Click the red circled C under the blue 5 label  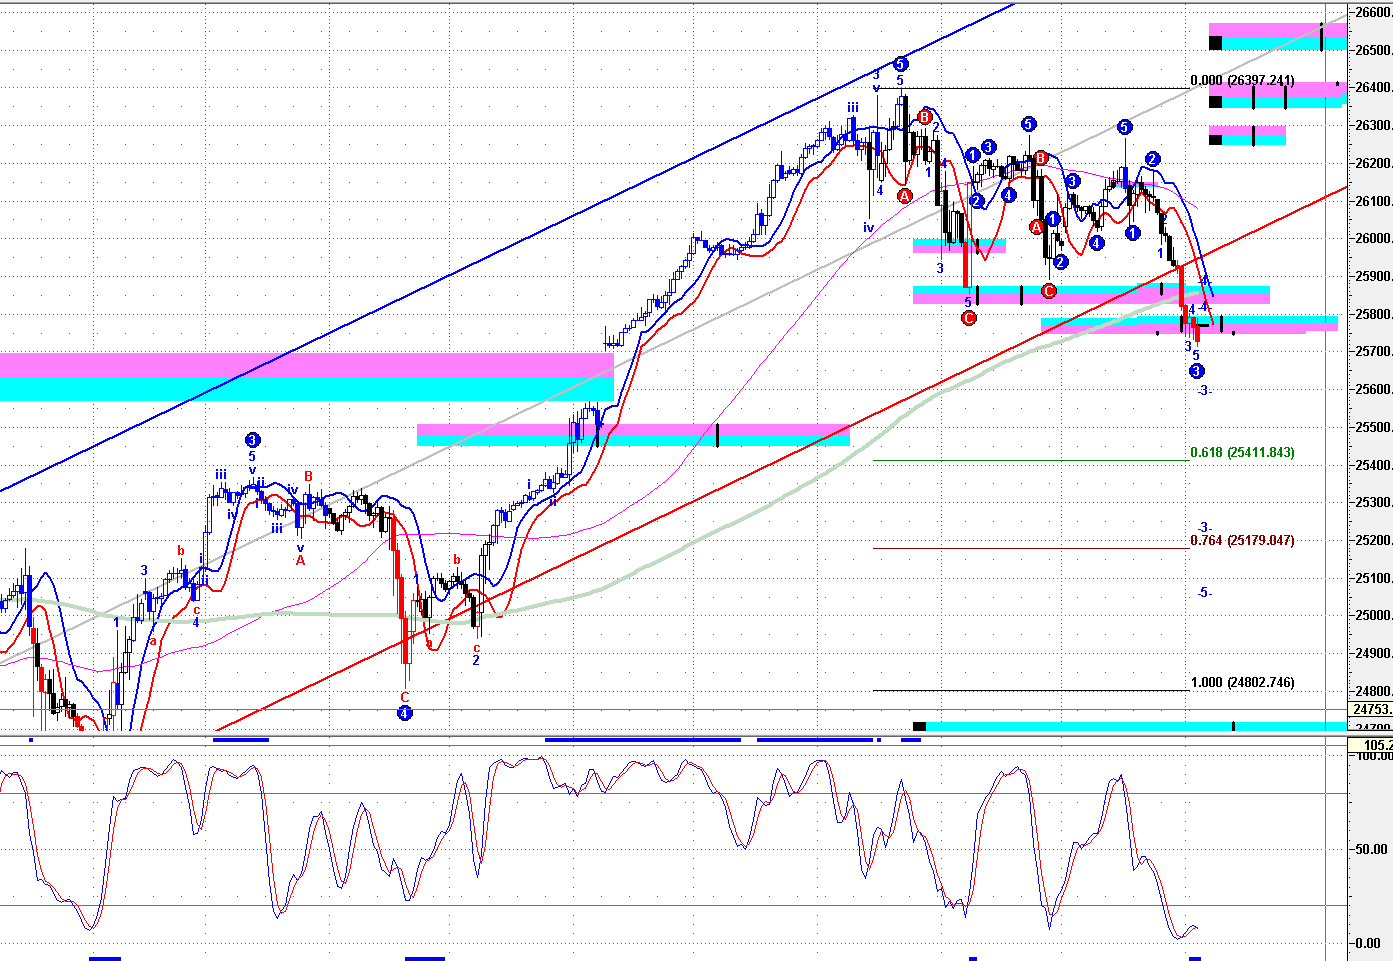[x=968, y=318]
